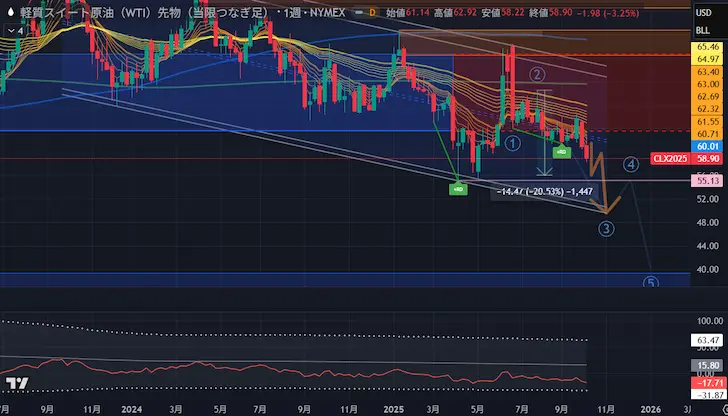
Task: Toggle market status dash next to NYMEX
Action: [x=353, y=13]
